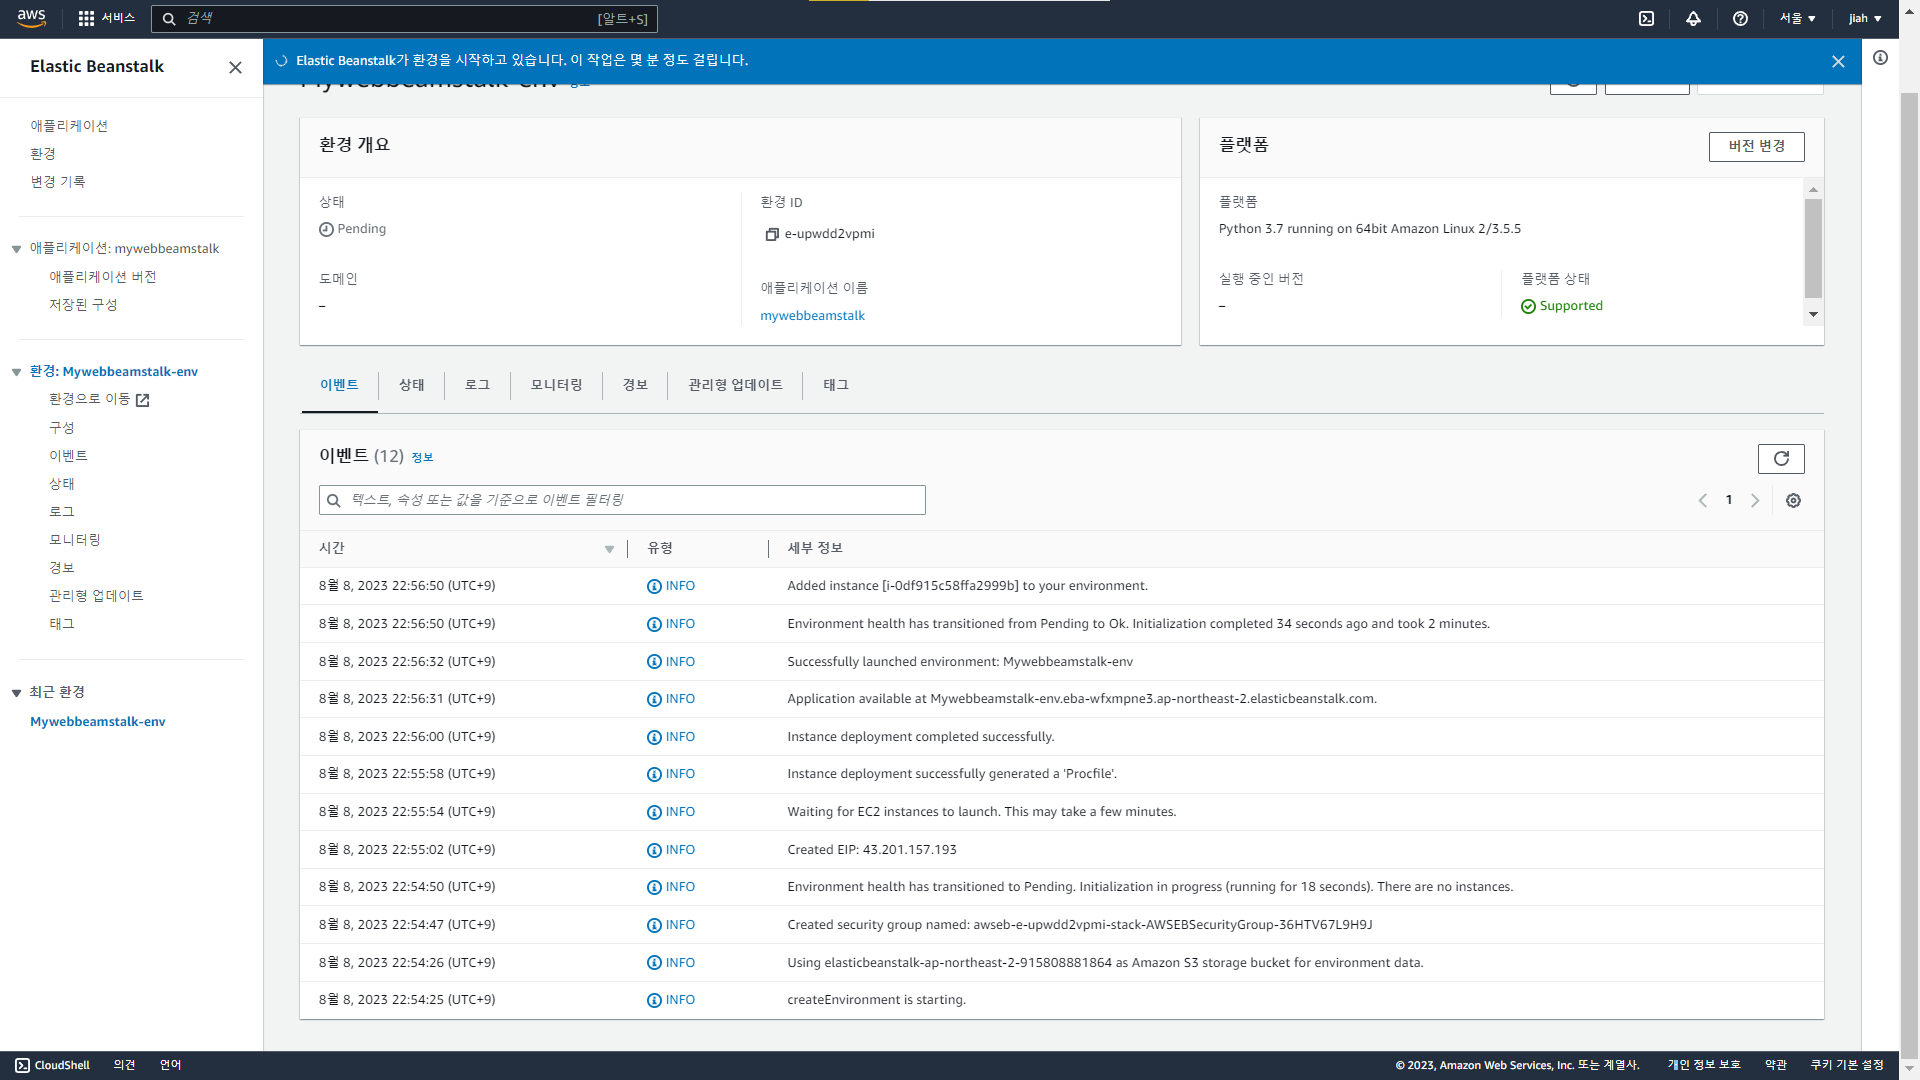Open the 서울 region dropdown
The height and width of the screenshot is (1080, 1920).
pyautogui.click(x=1797, y=18)
